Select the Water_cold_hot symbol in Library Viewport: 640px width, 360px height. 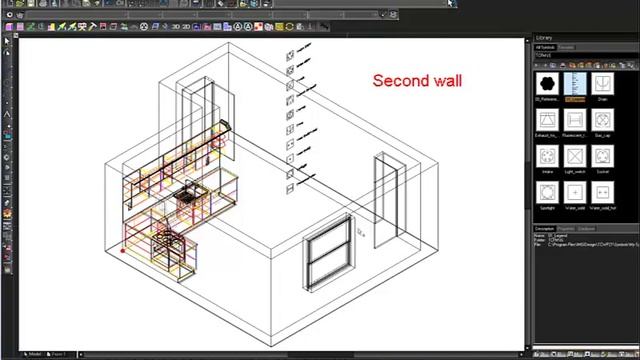click(x=602, y=192)
